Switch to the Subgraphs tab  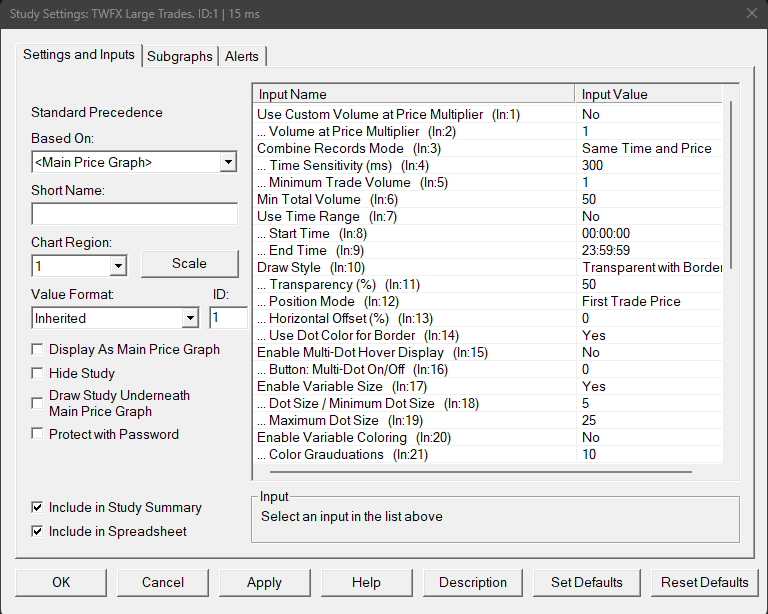pyautogui.click(x=179, y=57)
